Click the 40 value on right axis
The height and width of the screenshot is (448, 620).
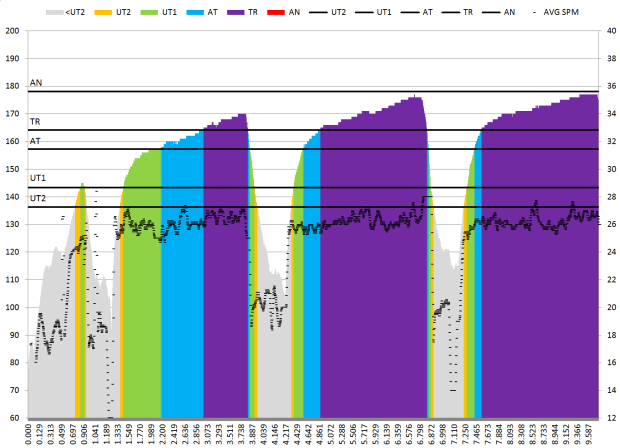tap(606, 30)
